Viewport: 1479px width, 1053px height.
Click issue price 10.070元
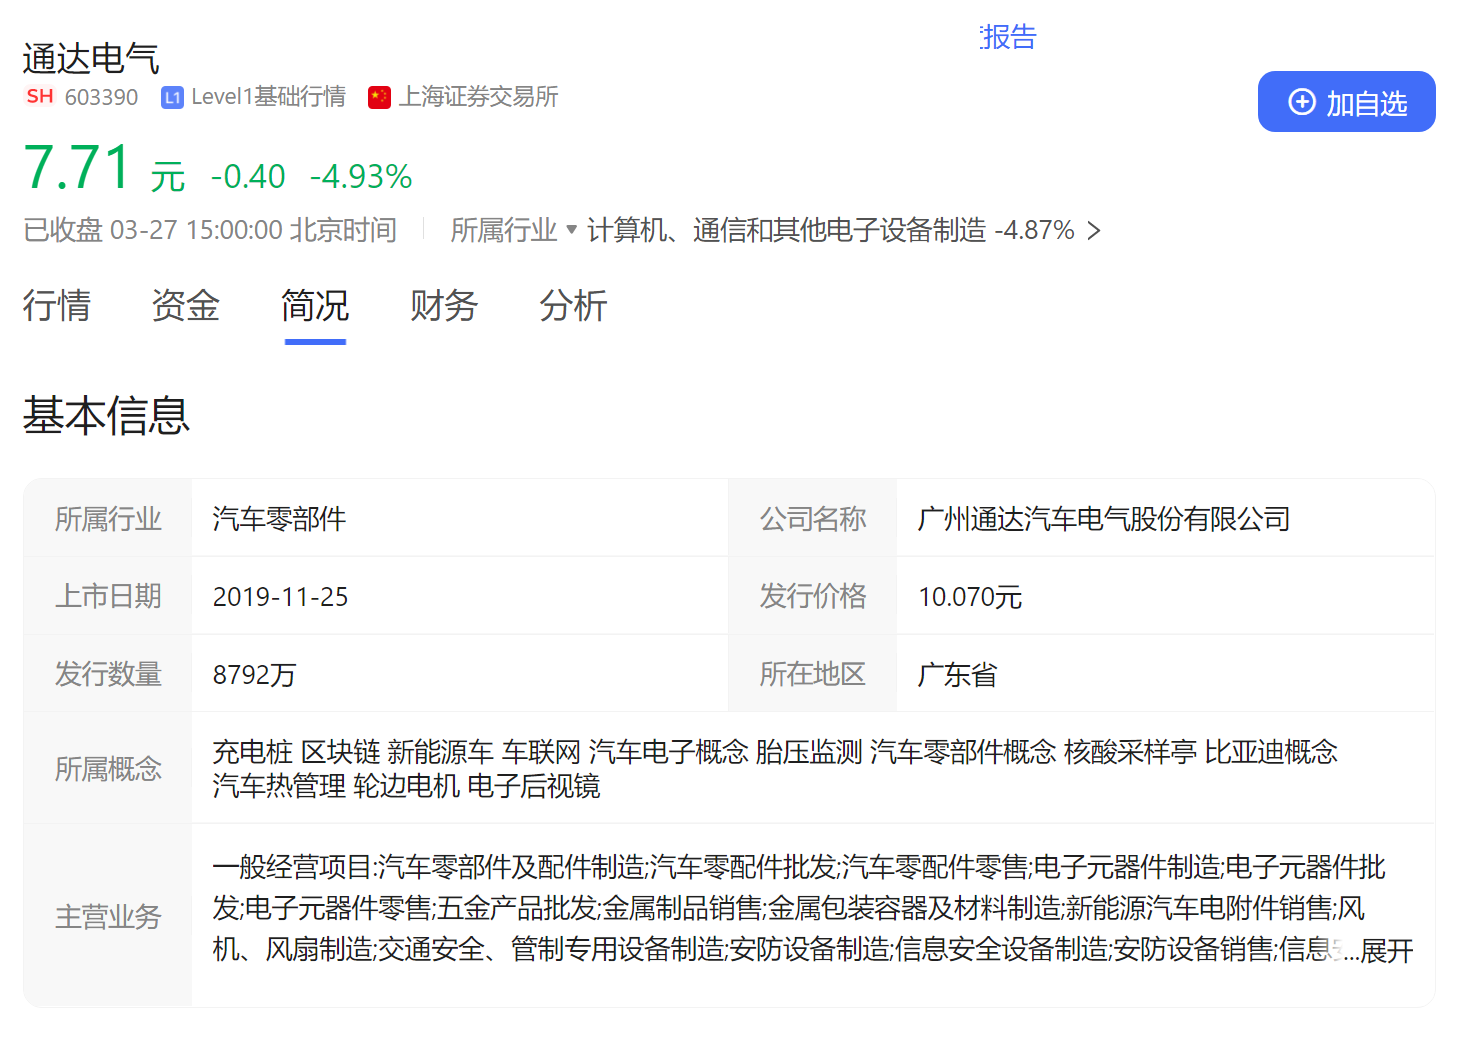click(970, 597)
